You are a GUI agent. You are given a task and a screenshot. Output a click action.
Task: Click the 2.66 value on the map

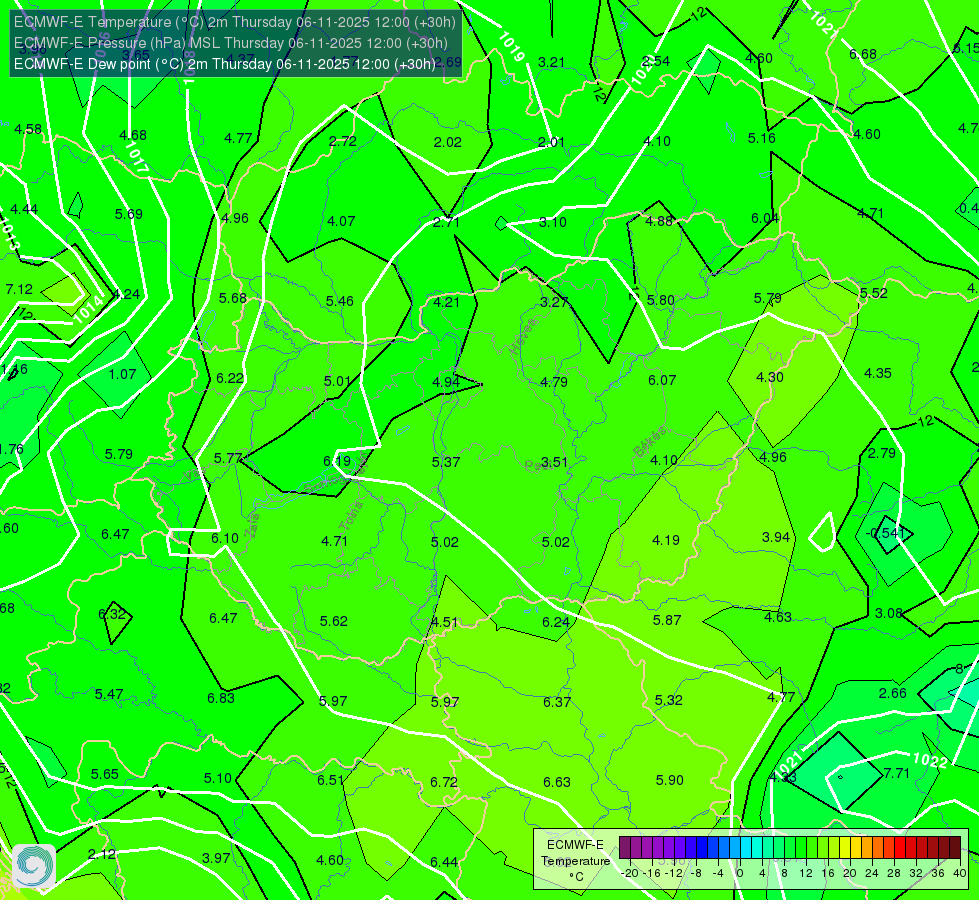(893, 693)
